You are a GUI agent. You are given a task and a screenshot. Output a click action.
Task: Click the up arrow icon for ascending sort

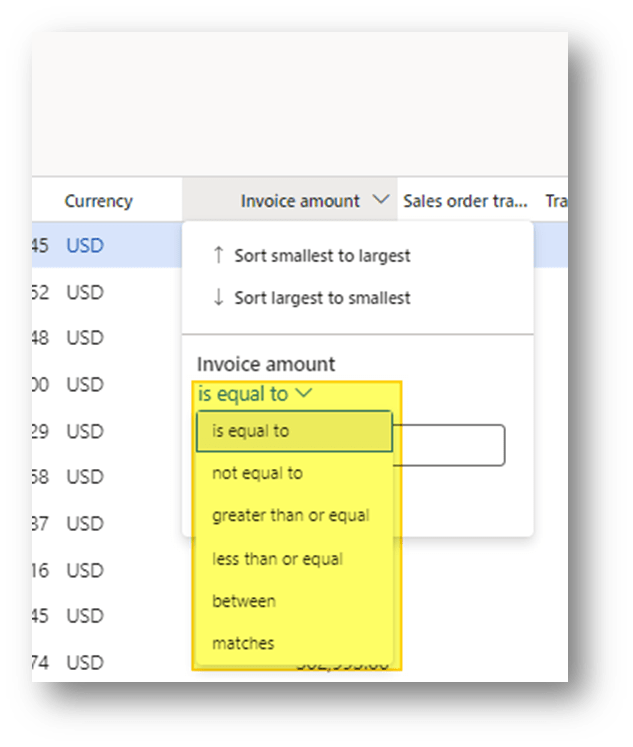click(x=218, y=256)
